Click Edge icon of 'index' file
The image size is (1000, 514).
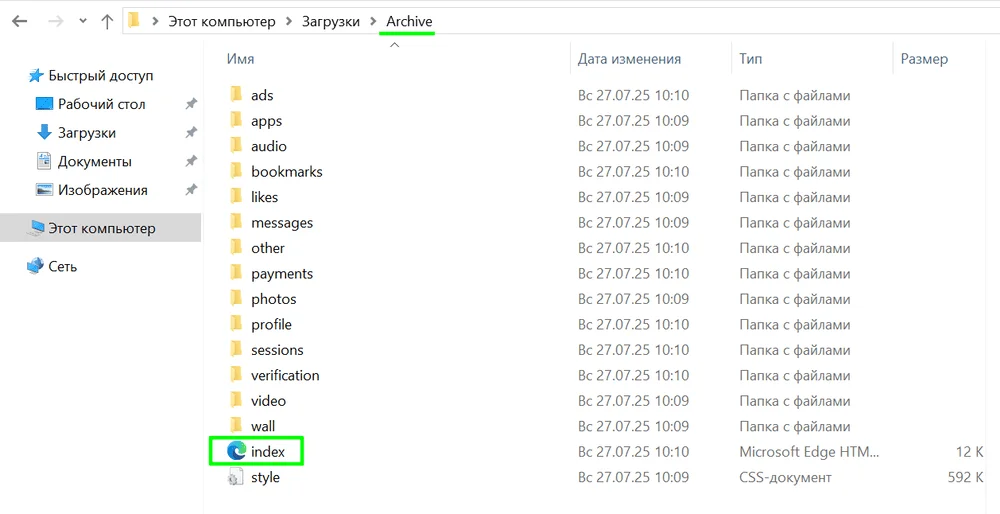point(237,452)
